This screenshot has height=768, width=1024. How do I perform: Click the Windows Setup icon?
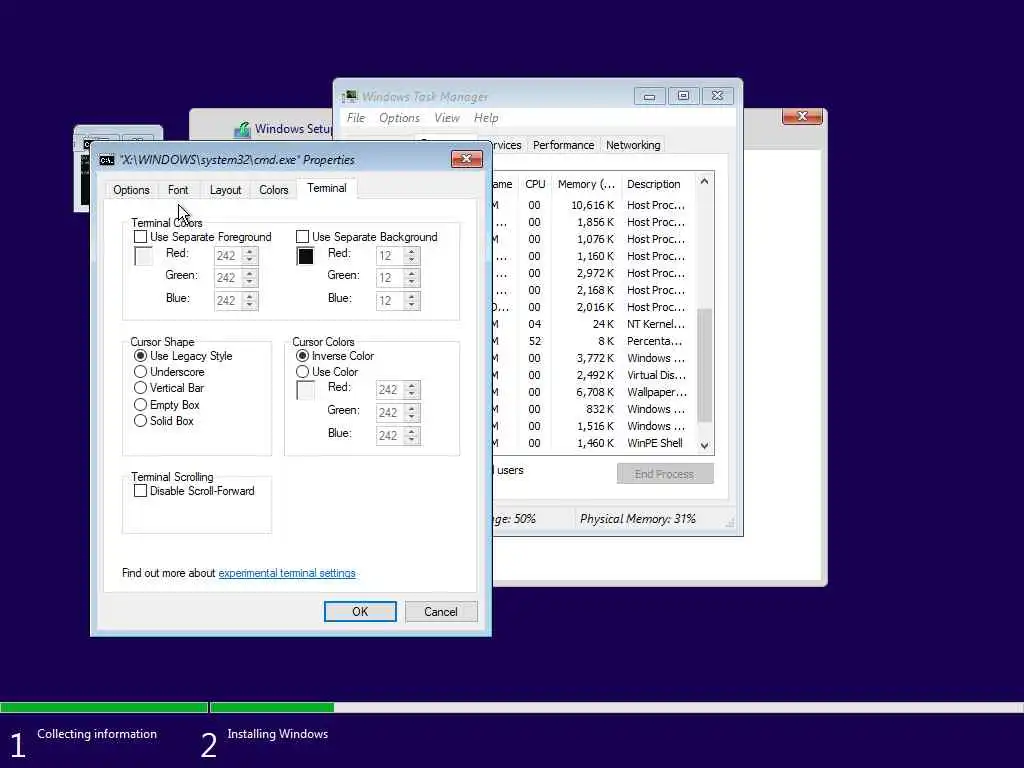(242, 129)
